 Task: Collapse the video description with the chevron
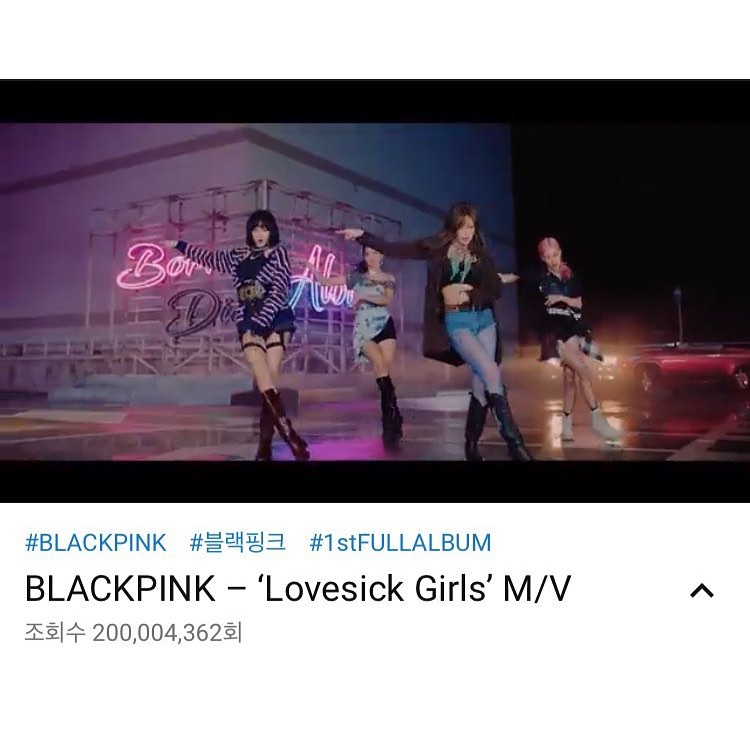coord(702,591)
